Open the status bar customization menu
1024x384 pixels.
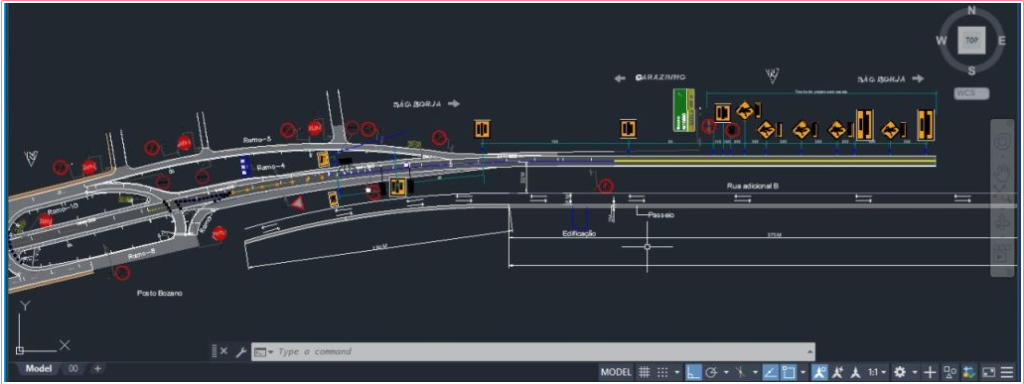(1007, 372)
